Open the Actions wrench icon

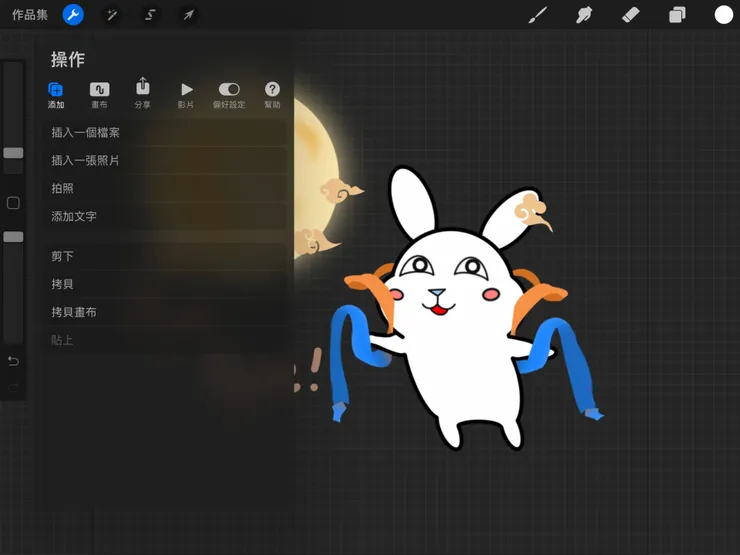73,15
